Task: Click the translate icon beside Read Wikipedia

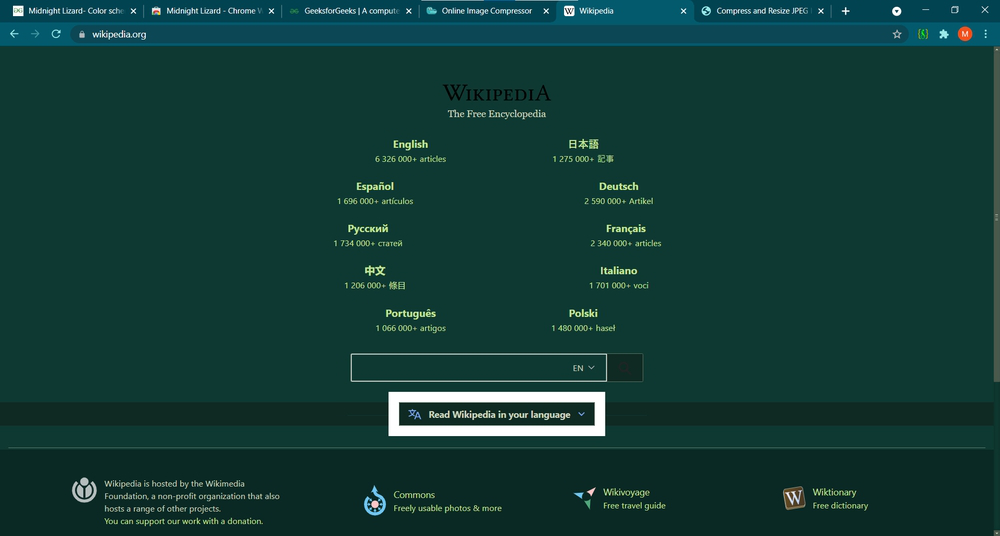Action: [415, 414]
